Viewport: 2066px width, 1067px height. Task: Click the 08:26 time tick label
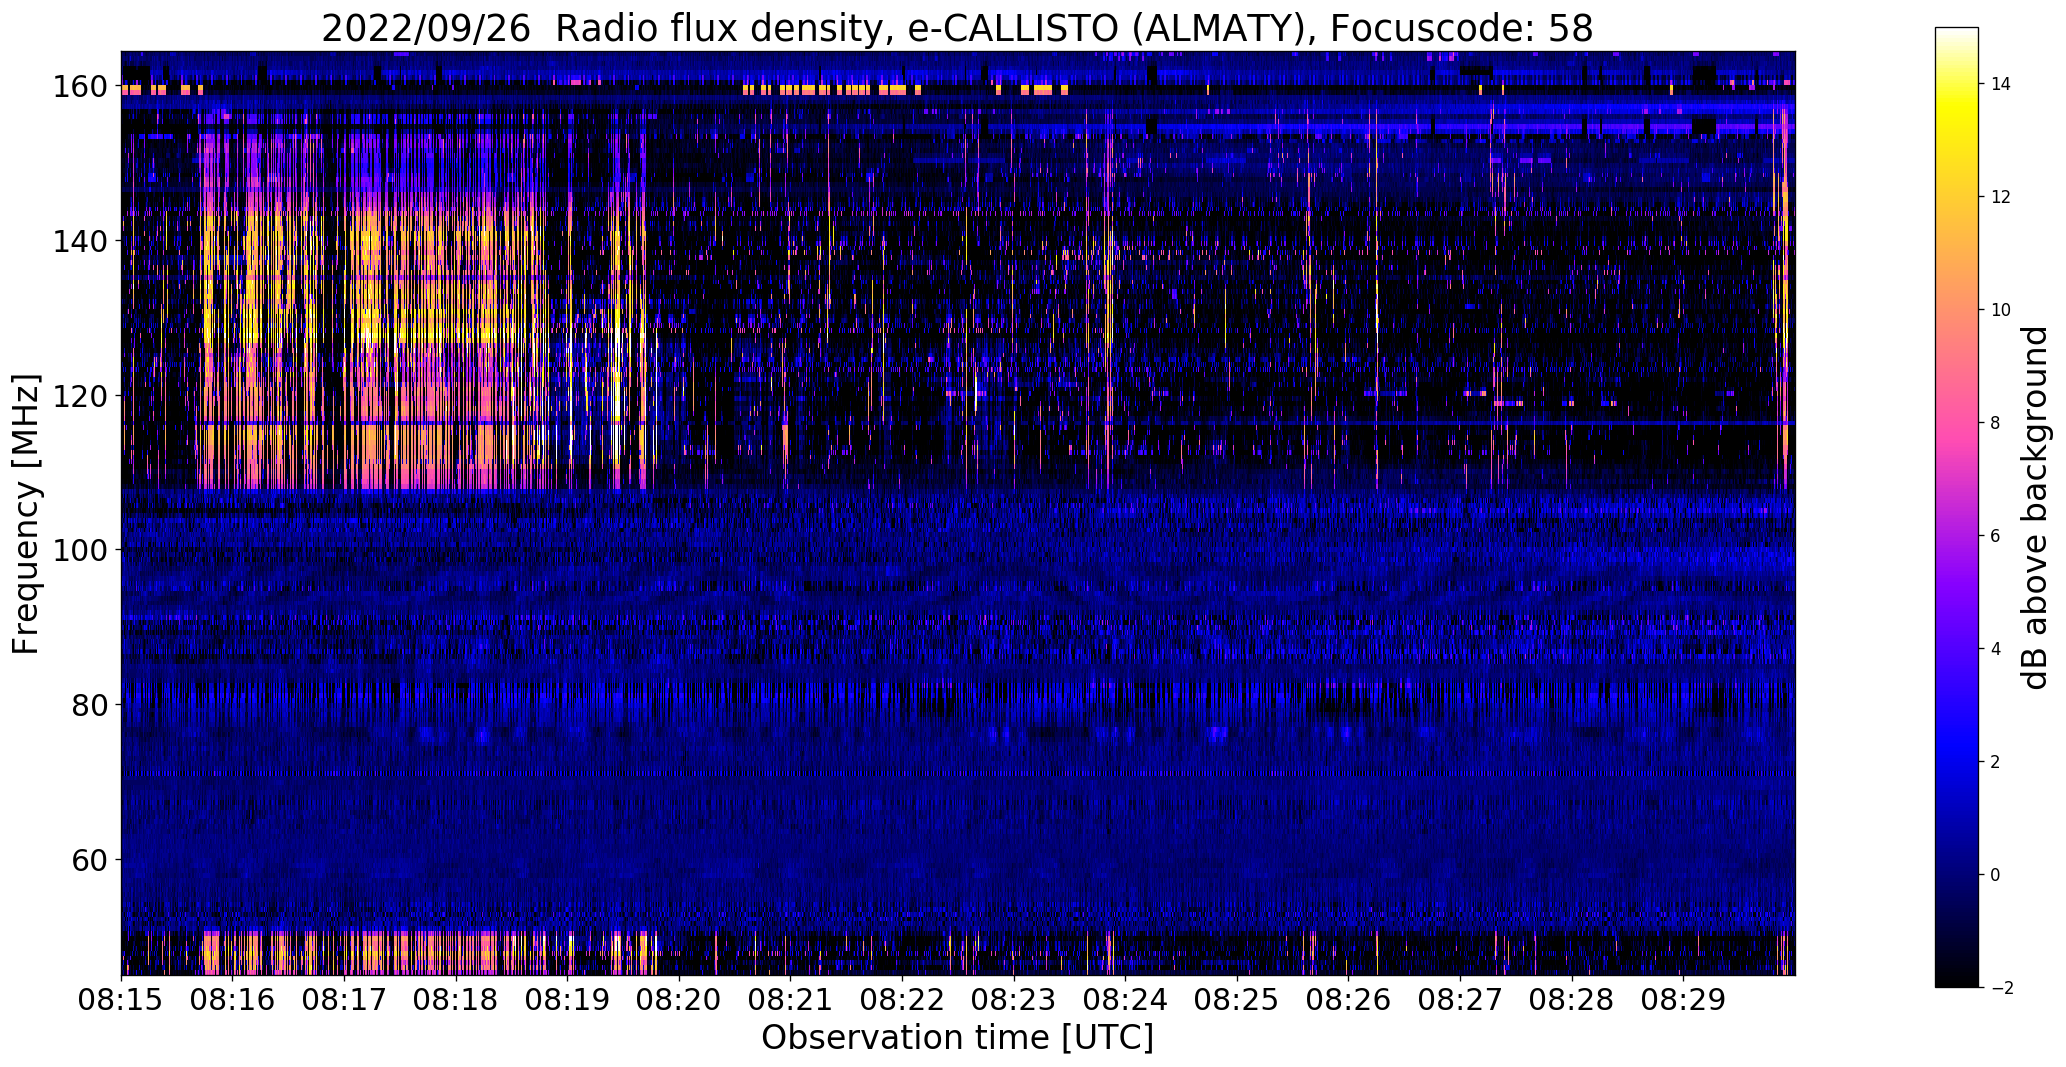1348,999
